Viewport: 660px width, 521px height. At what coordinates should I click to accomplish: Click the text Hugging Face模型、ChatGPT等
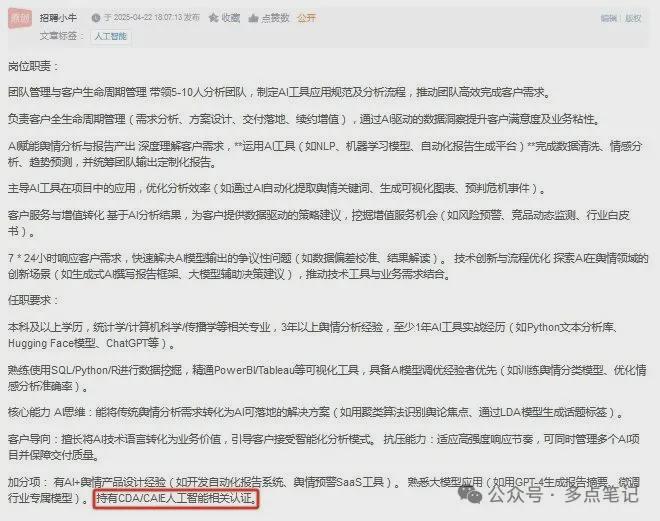point(83,343)
